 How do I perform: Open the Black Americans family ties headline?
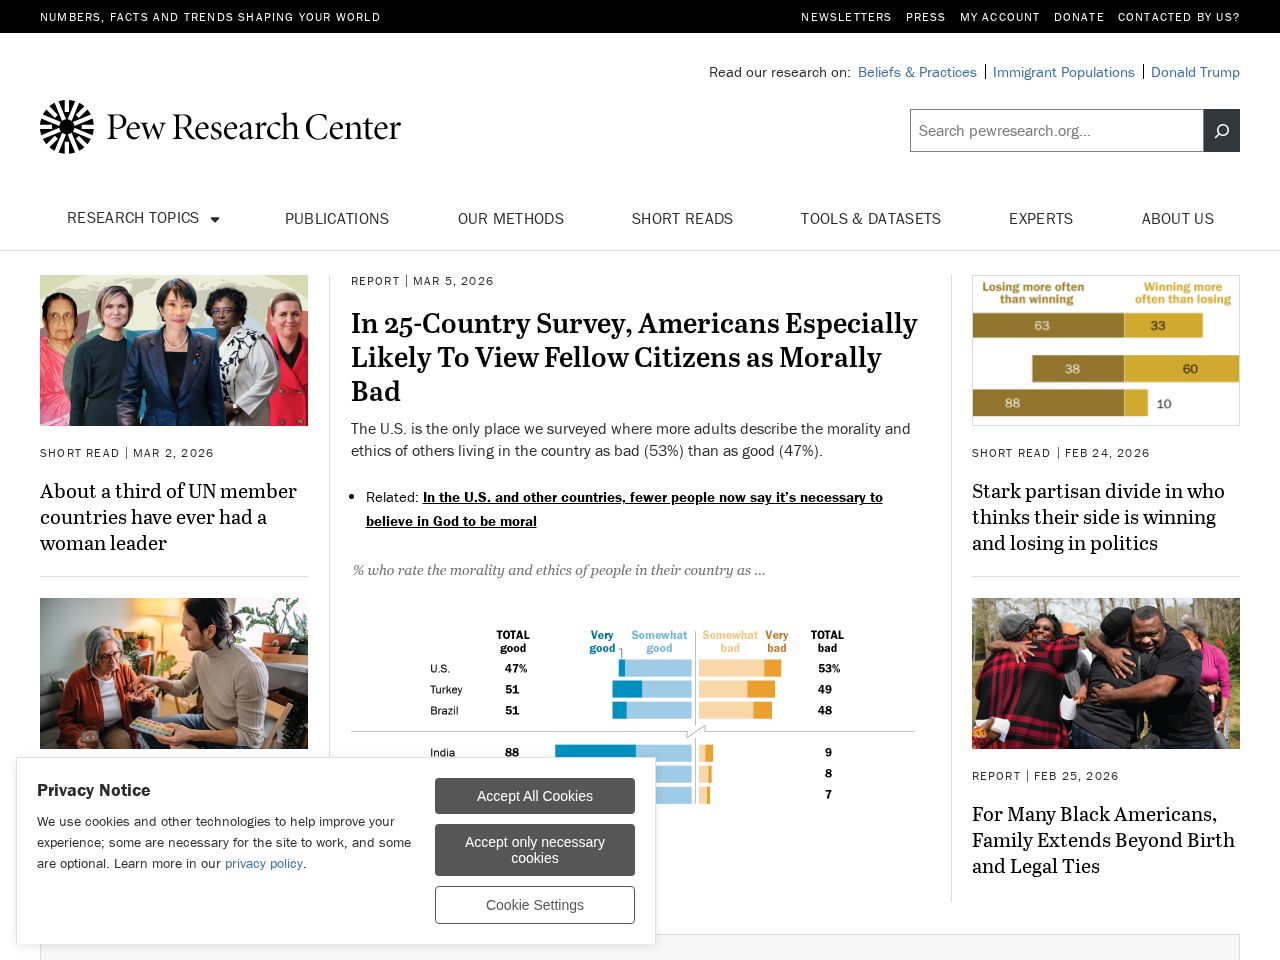(1103, 840)
